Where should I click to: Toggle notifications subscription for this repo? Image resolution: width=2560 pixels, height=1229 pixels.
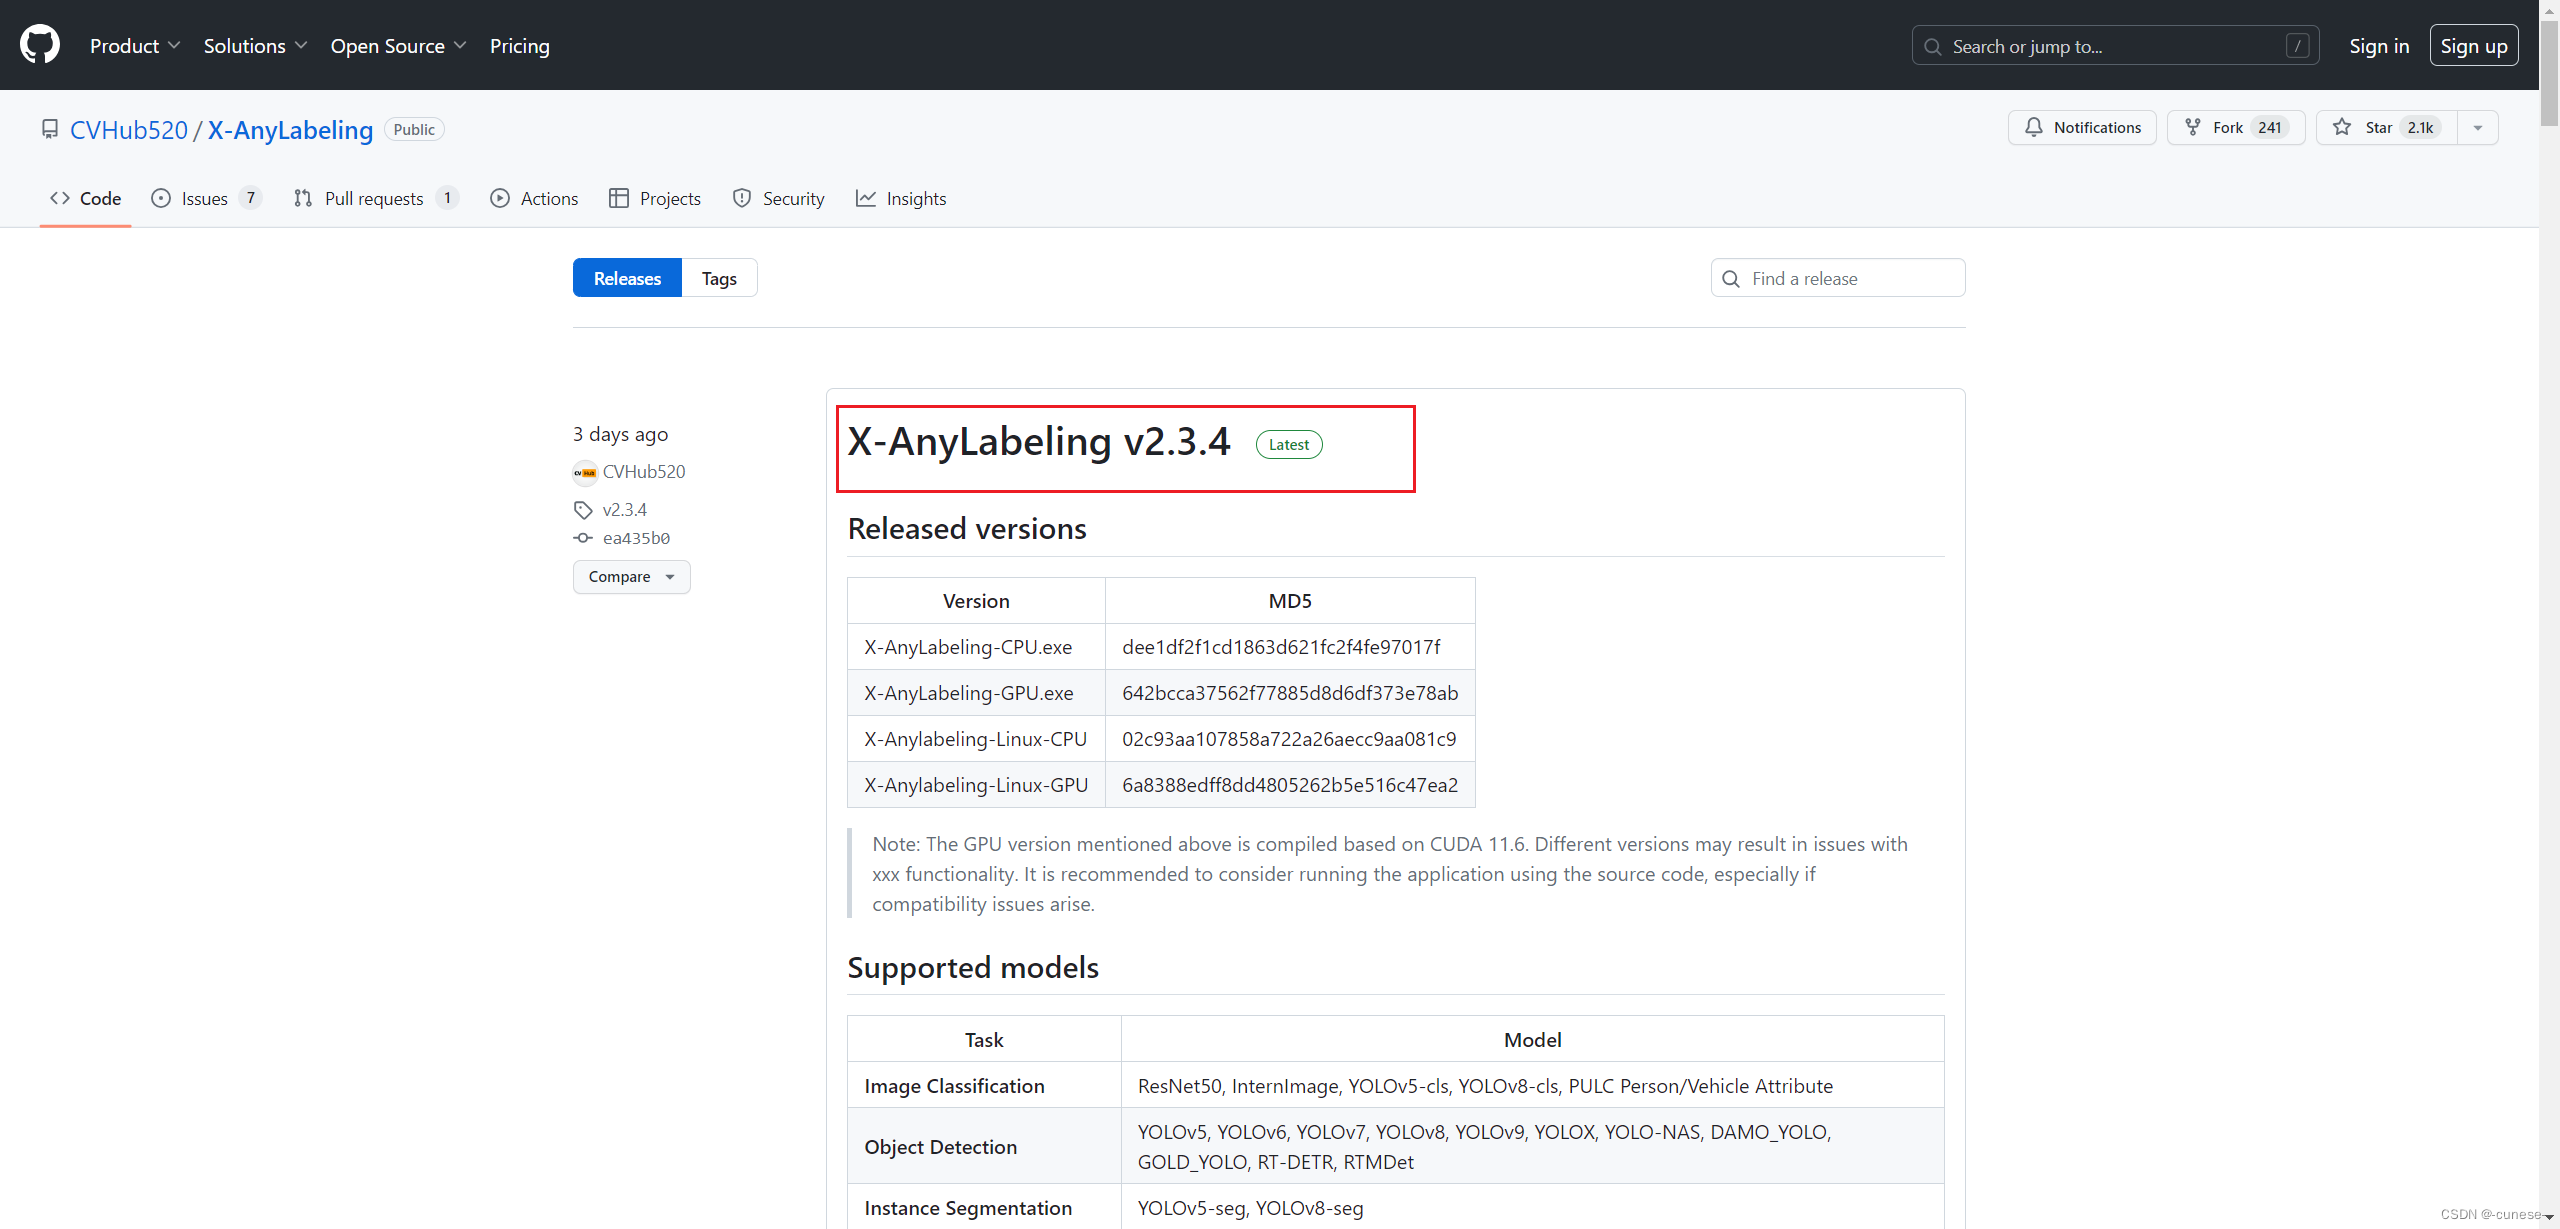point(2082,127)
